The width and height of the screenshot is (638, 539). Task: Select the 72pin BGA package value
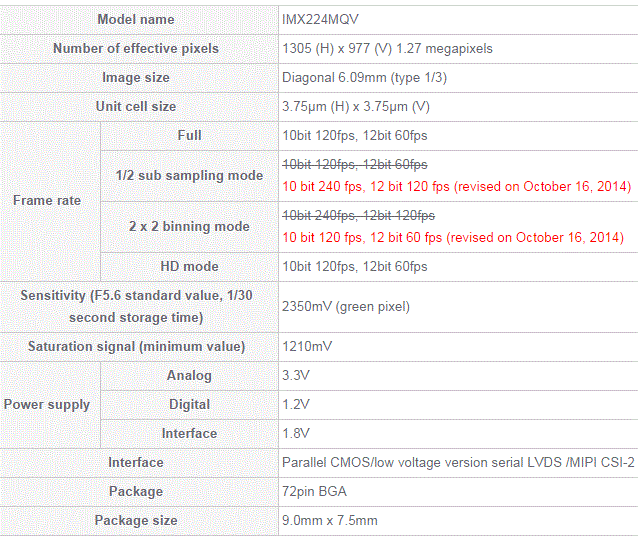314,491
